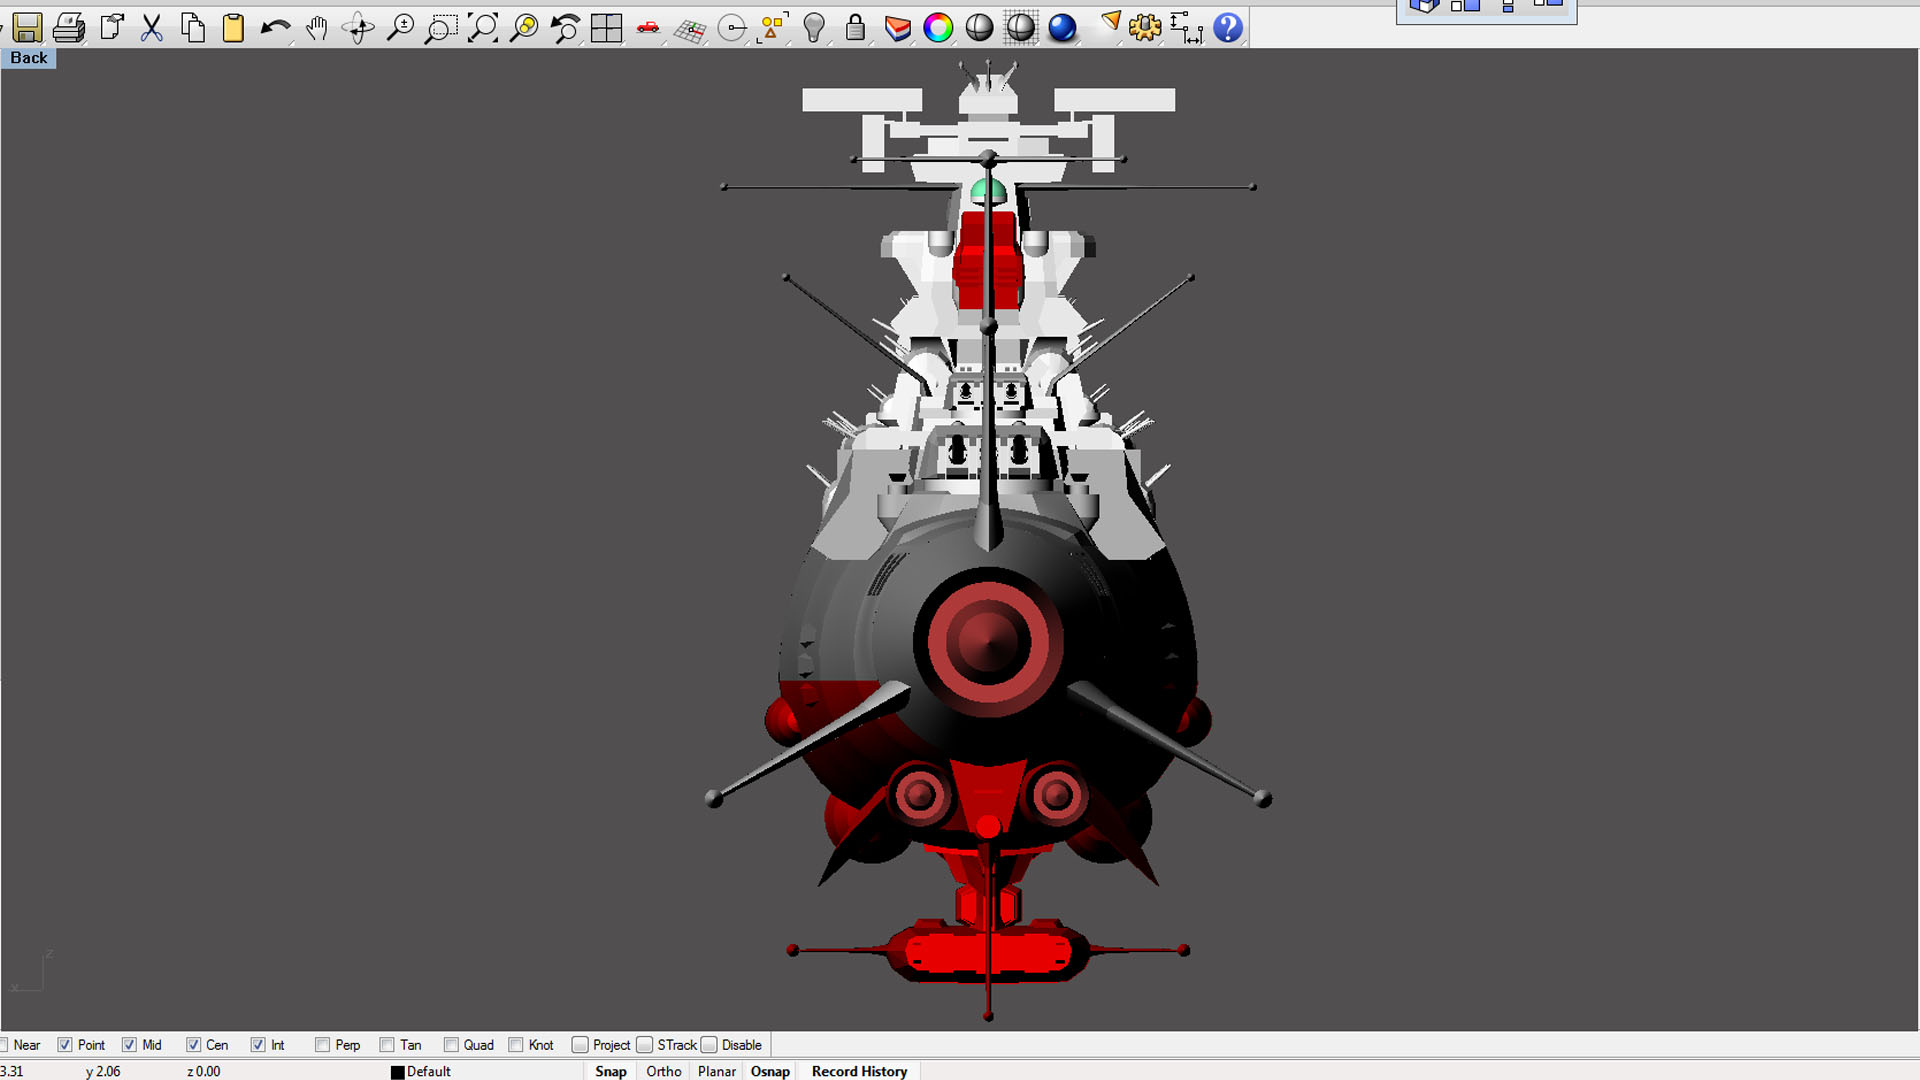Open the Back viewport title menu
The width and height of the screenshot is (1920, 1080).
(29, 58)
